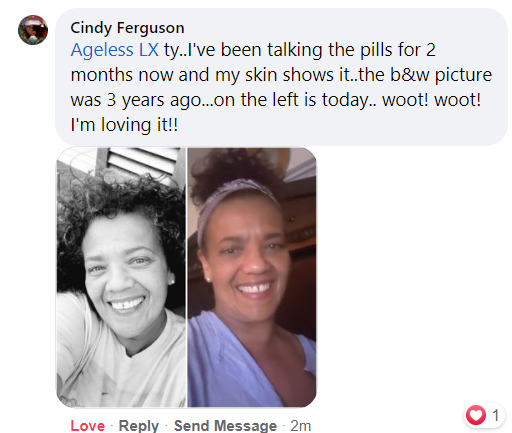Click the red heart reaction icon
512x433 pixels.
pos(476,415)
